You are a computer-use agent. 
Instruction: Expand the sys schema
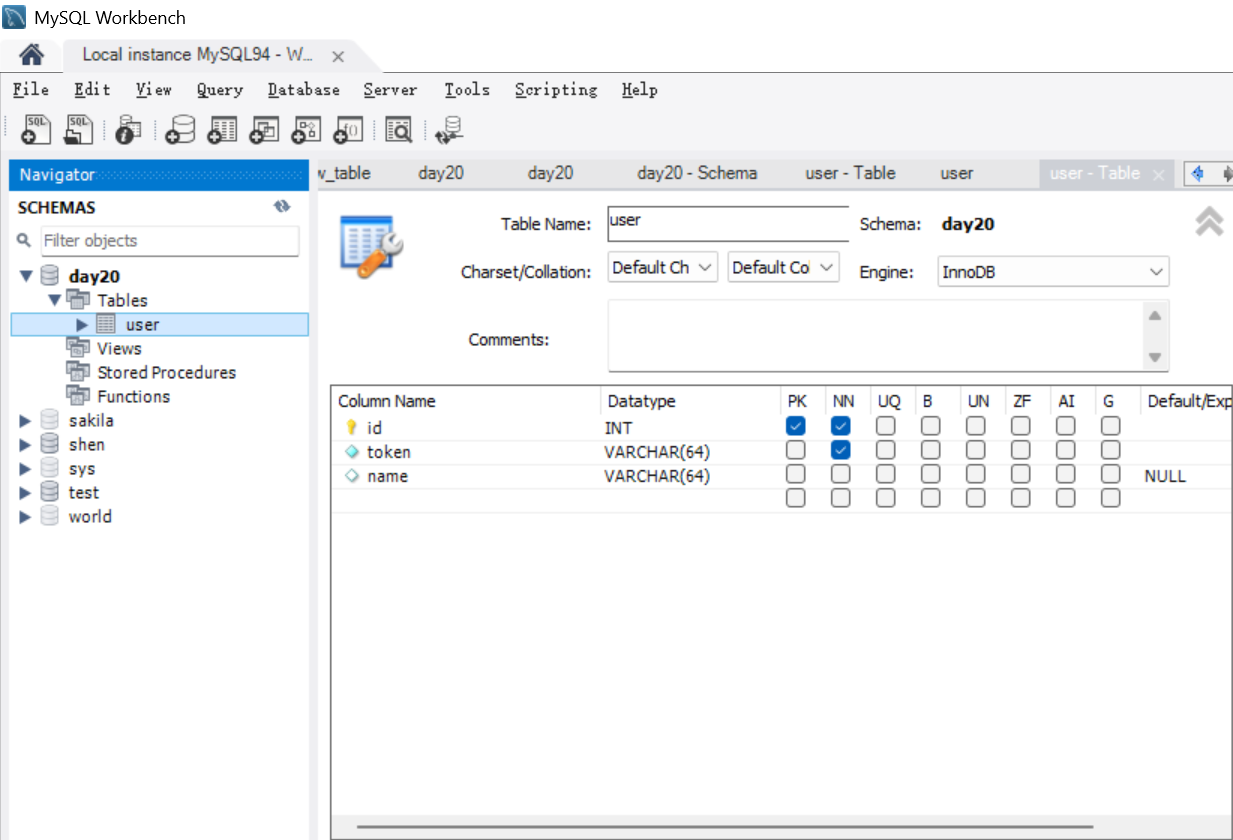pyautogui.click(x=25, y=468)
